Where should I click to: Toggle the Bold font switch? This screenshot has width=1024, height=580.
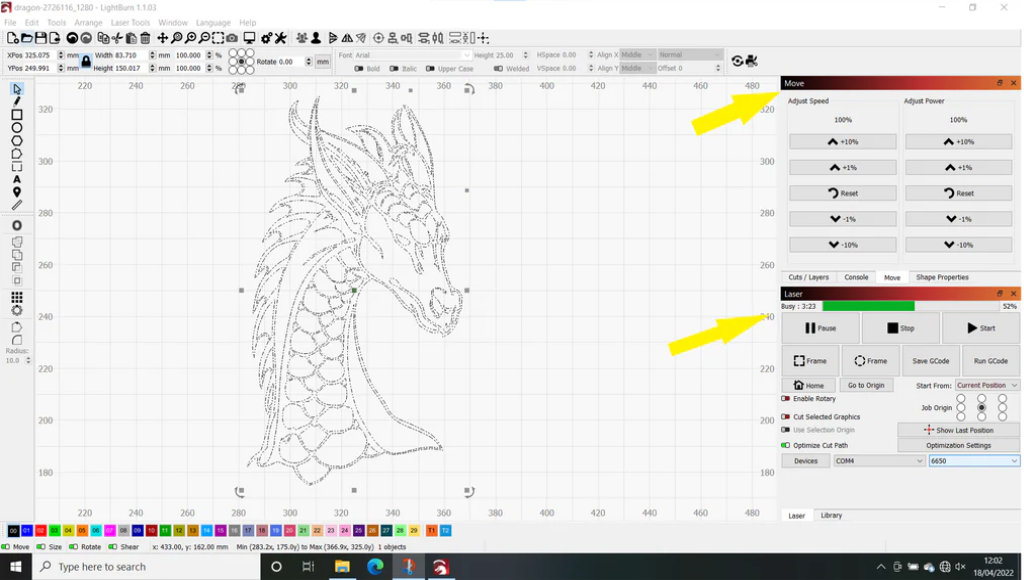pos(359,69)
